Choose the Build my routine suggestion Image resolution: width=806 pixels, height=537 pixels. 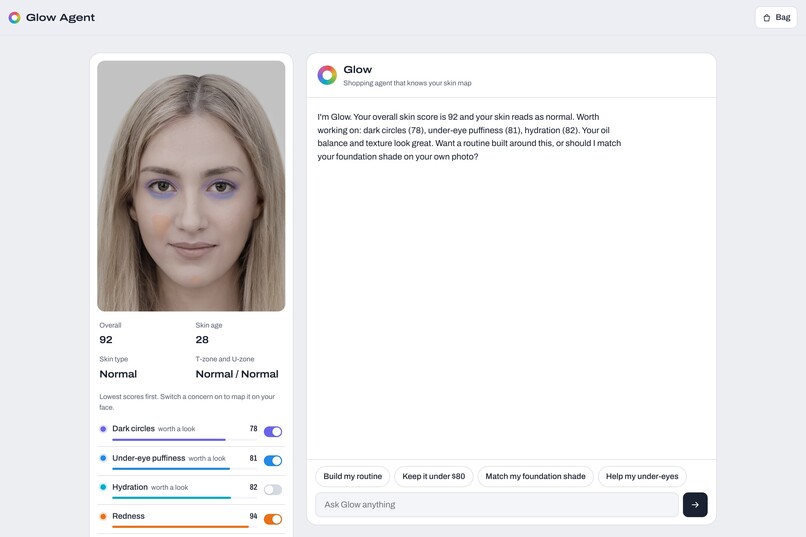point(353,476)
